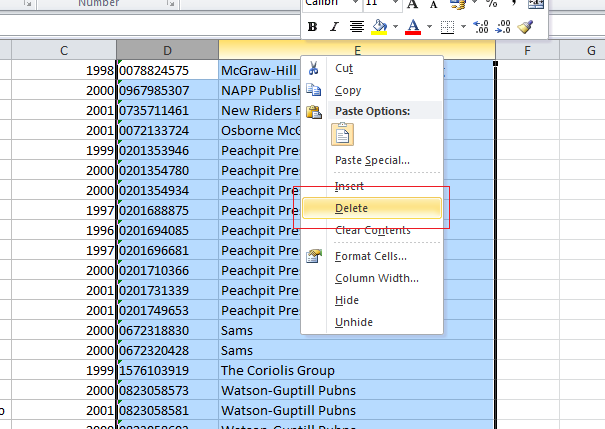605x429 pixels.
Task: Click Hide in the context menu
Action: pyautogui.click(x=347, y=300)
